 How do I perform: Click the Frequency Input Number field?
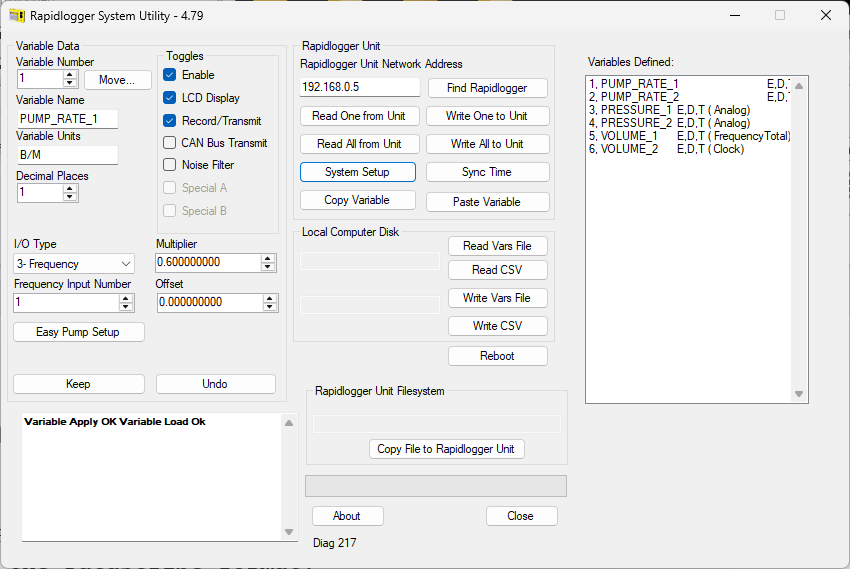[66, 303]
